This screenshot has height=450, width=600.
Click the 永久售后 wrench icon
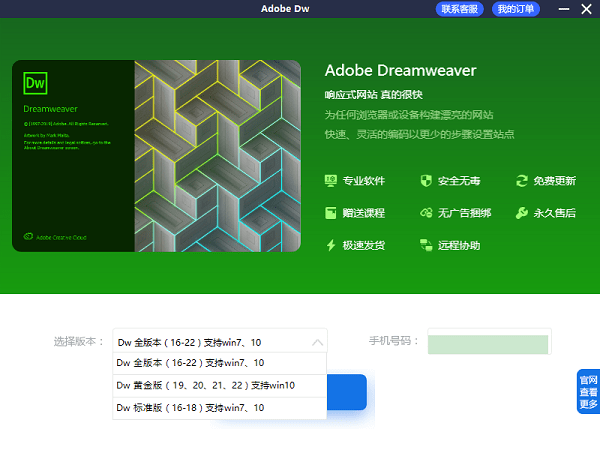[521, 213]
